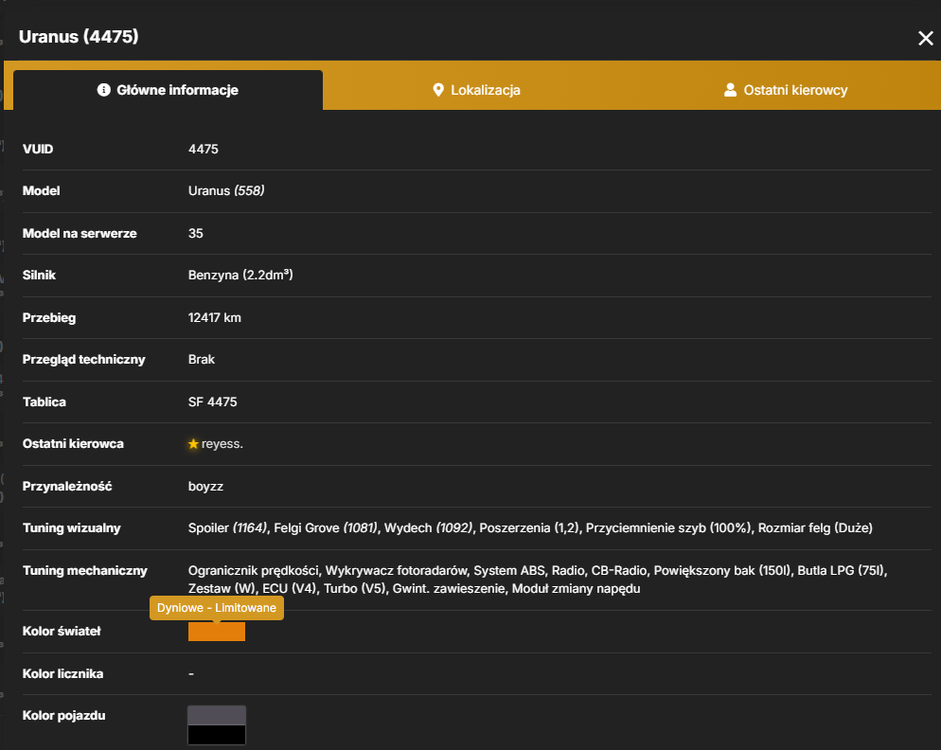Image resolution: width=941 pixels, height=750 pixels.
Task: Open the Główne informacje tab
Action: 168,90
